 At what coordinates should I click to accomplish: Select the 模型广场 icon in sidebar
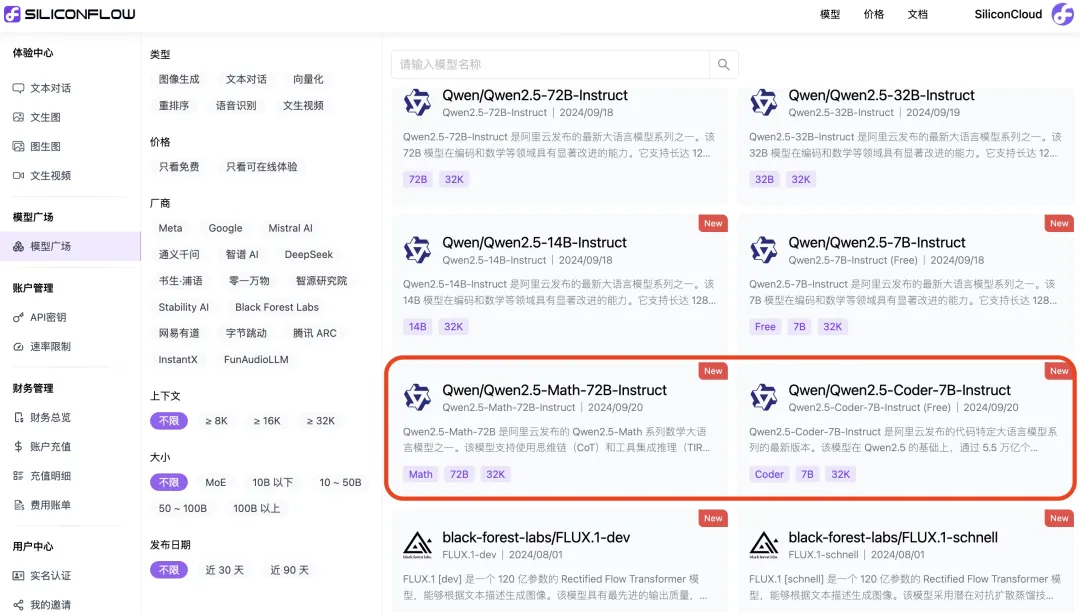(x=19, y=246)
